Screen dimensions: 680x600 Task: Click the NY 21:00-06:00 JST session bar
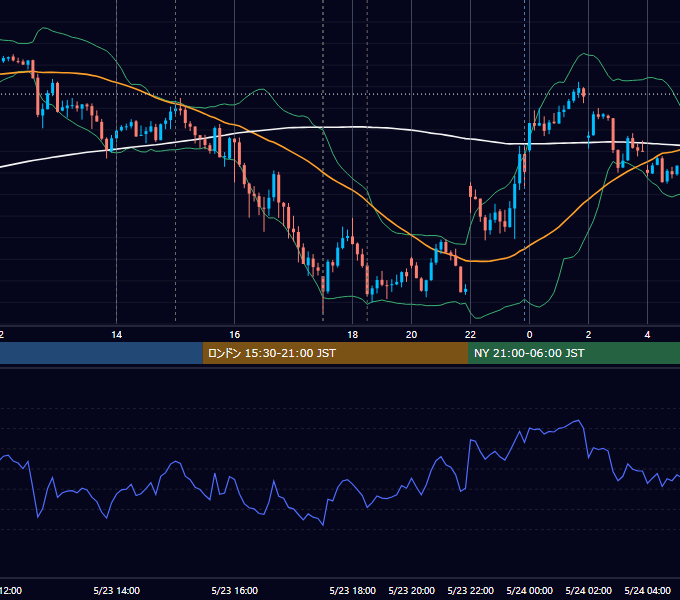(574, 353)
